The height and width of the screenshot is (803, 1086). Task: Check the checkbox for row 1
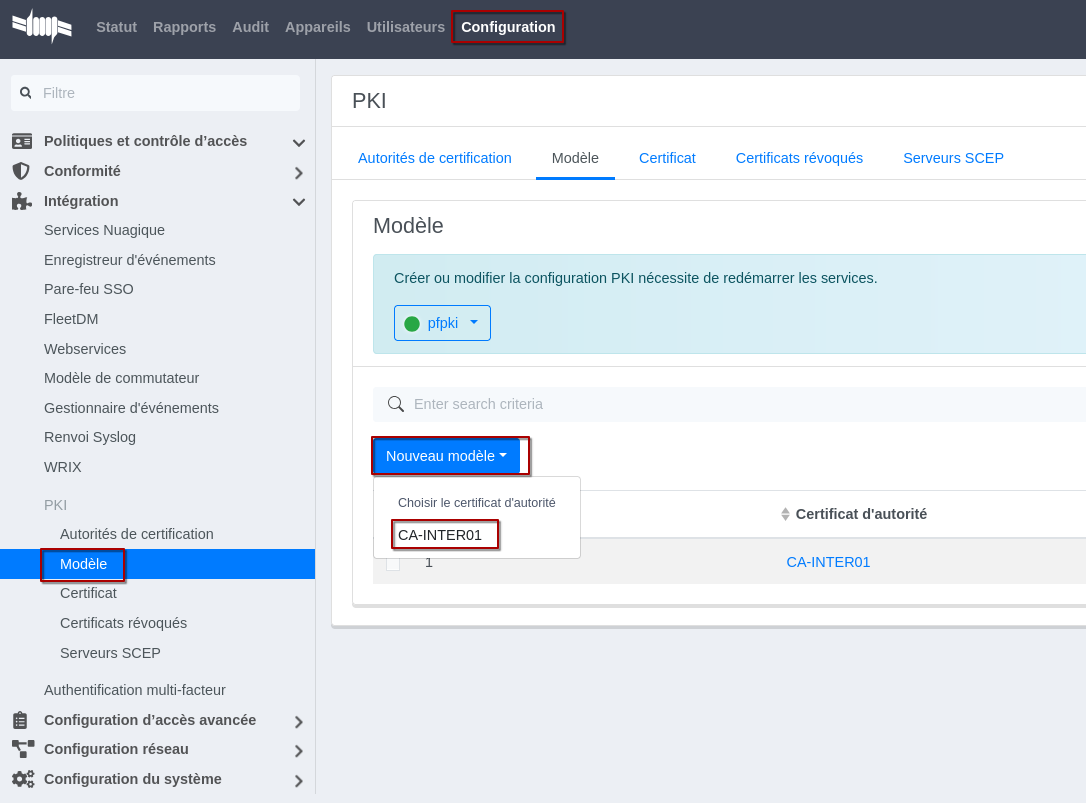click(393, 563)
